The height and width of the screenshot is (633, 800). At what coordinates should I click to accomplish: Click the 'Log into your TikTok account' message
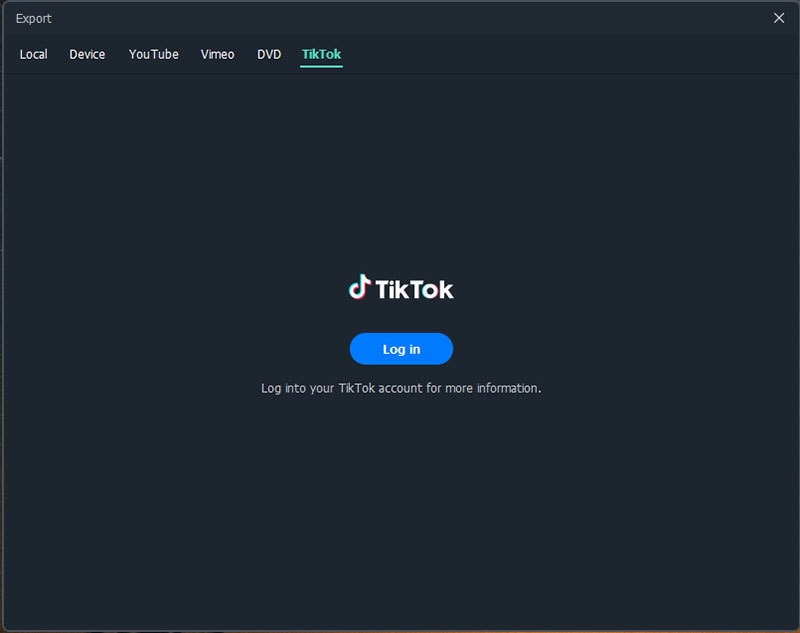(401, 388)
